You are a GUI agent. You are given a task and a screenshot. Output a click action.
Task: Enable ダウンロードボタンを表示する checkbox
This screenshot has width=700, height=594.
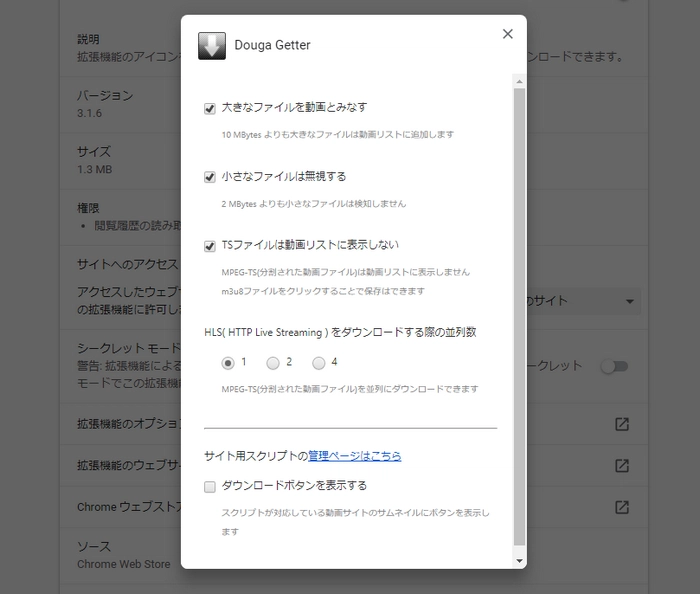(x=210, y=487)
